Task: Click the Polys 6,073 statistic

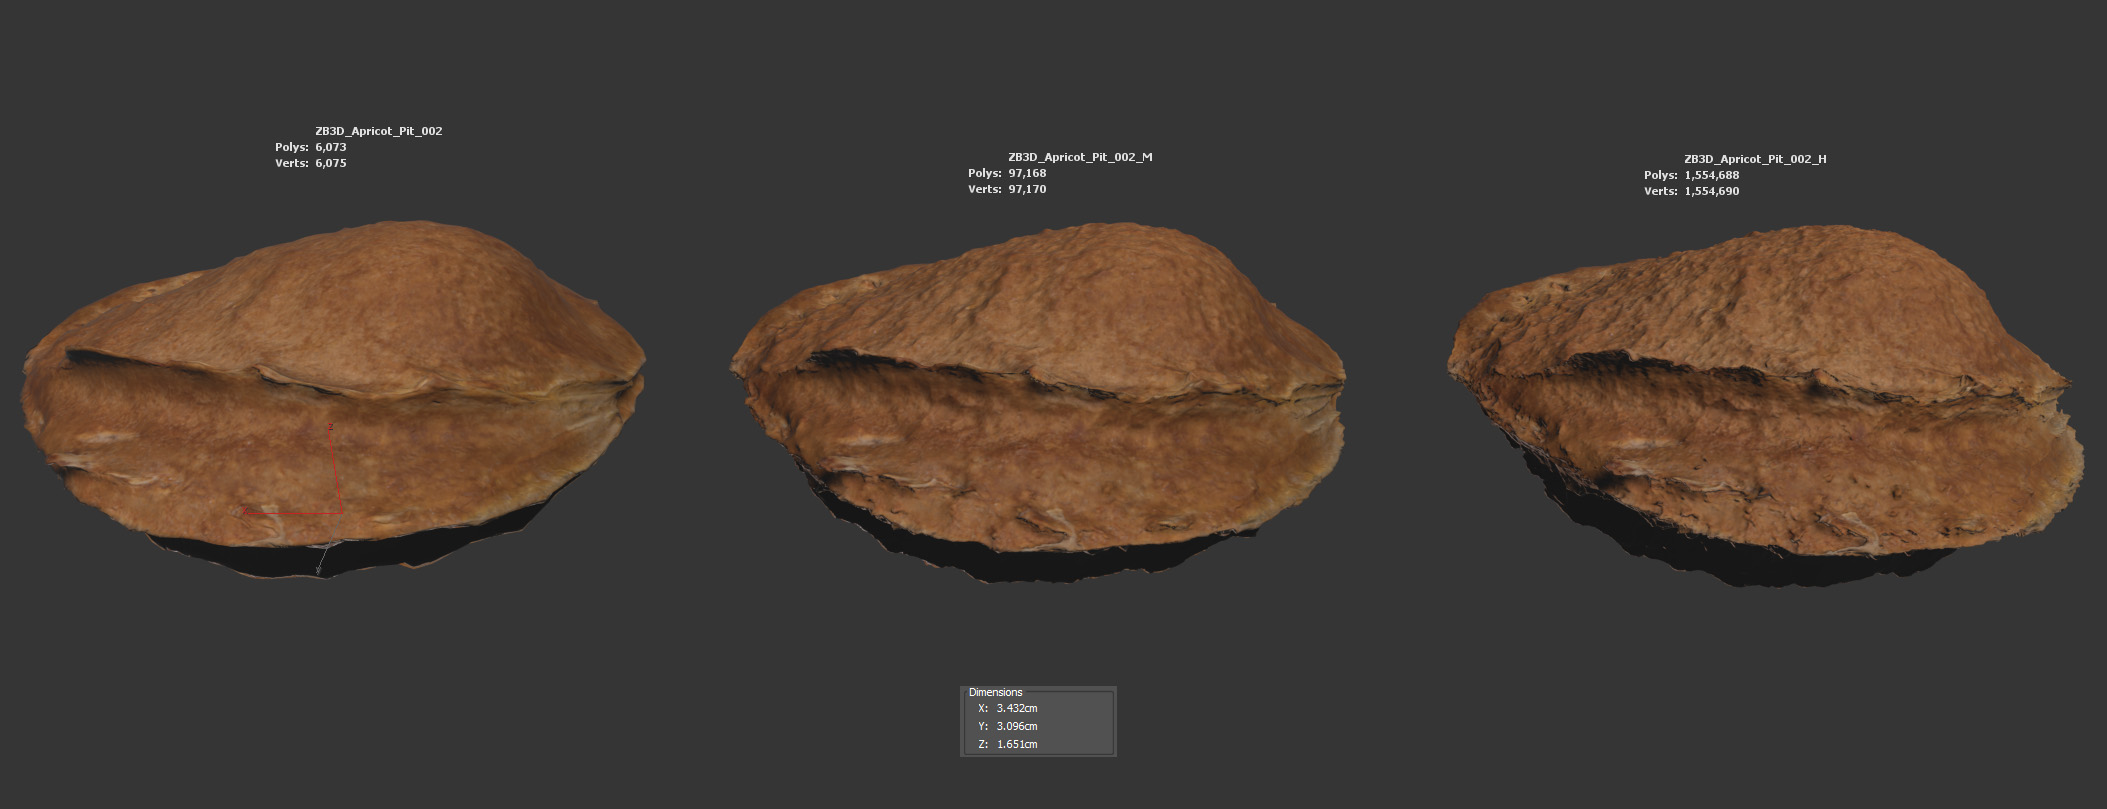Action: point(330,147)
